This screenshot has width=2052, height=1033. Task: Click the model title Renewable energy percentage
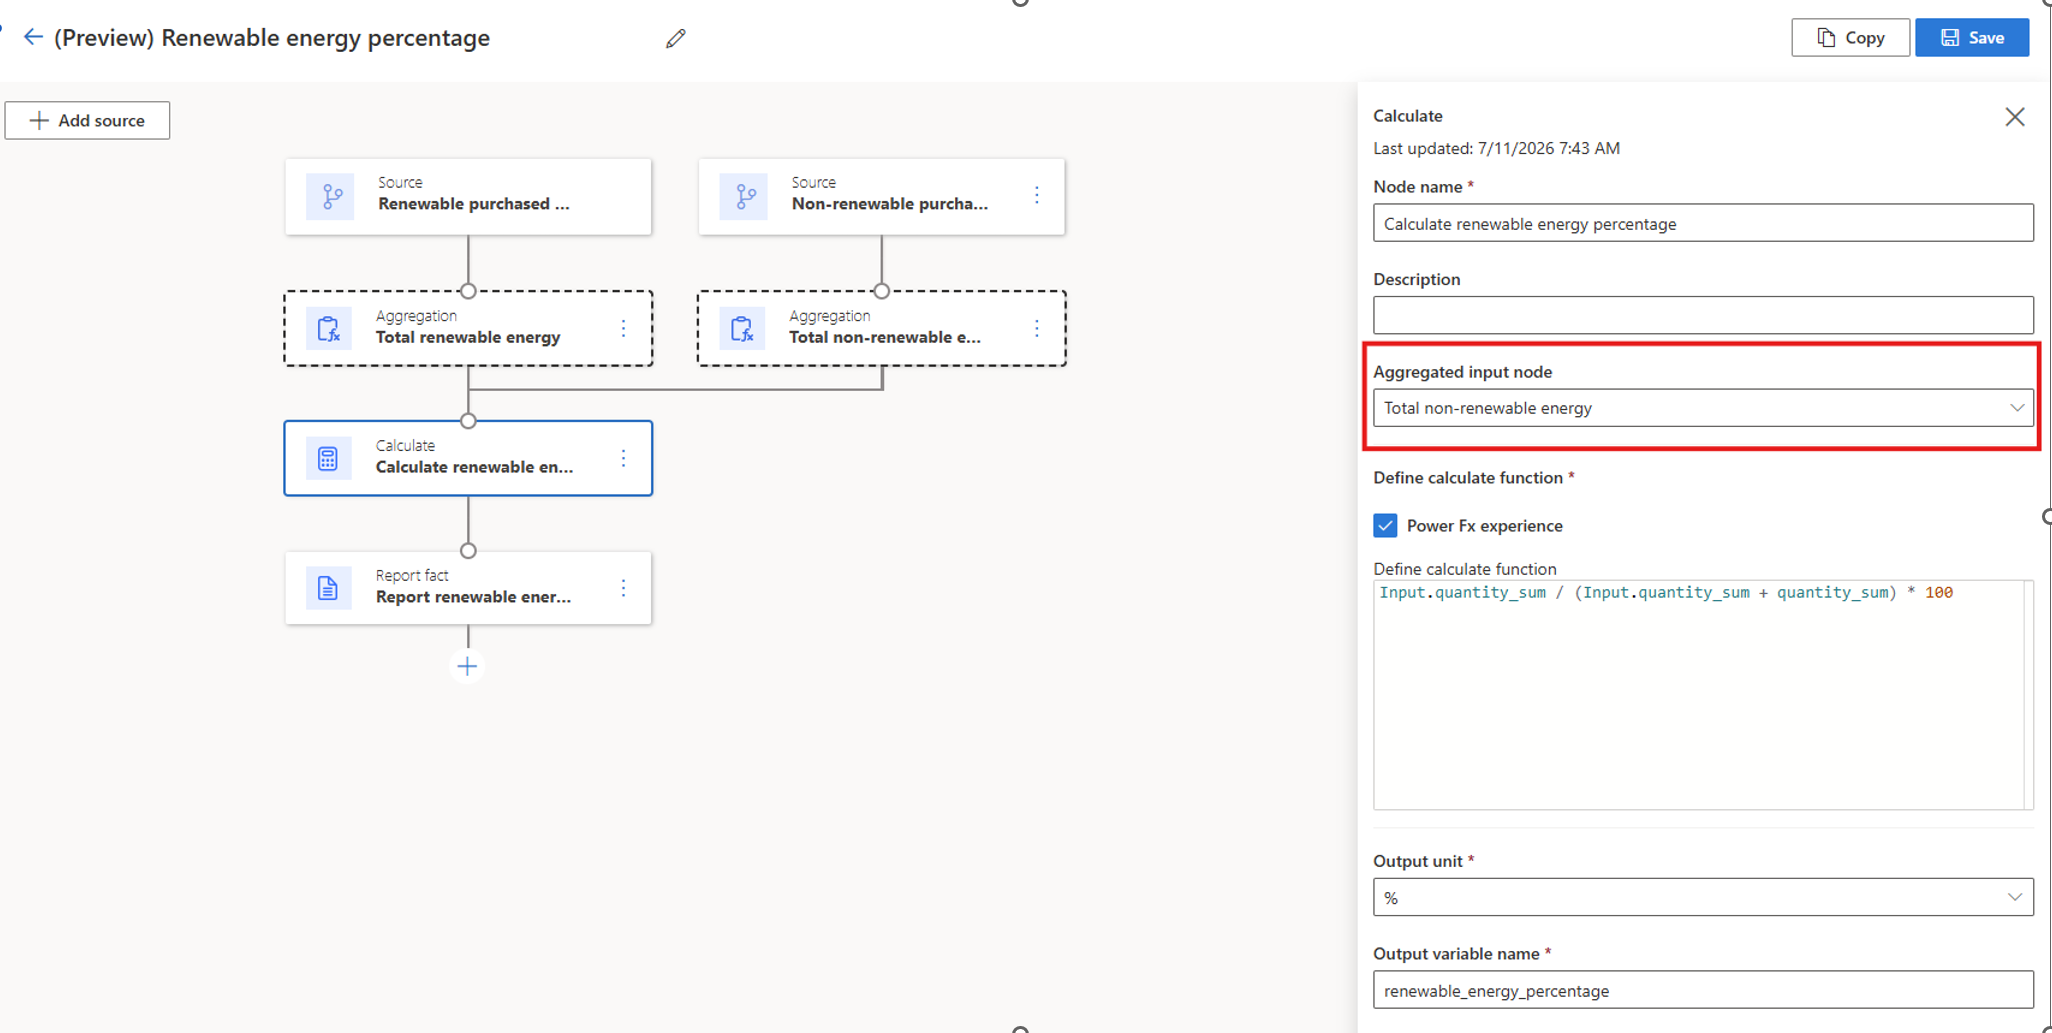tap(272, 38)
